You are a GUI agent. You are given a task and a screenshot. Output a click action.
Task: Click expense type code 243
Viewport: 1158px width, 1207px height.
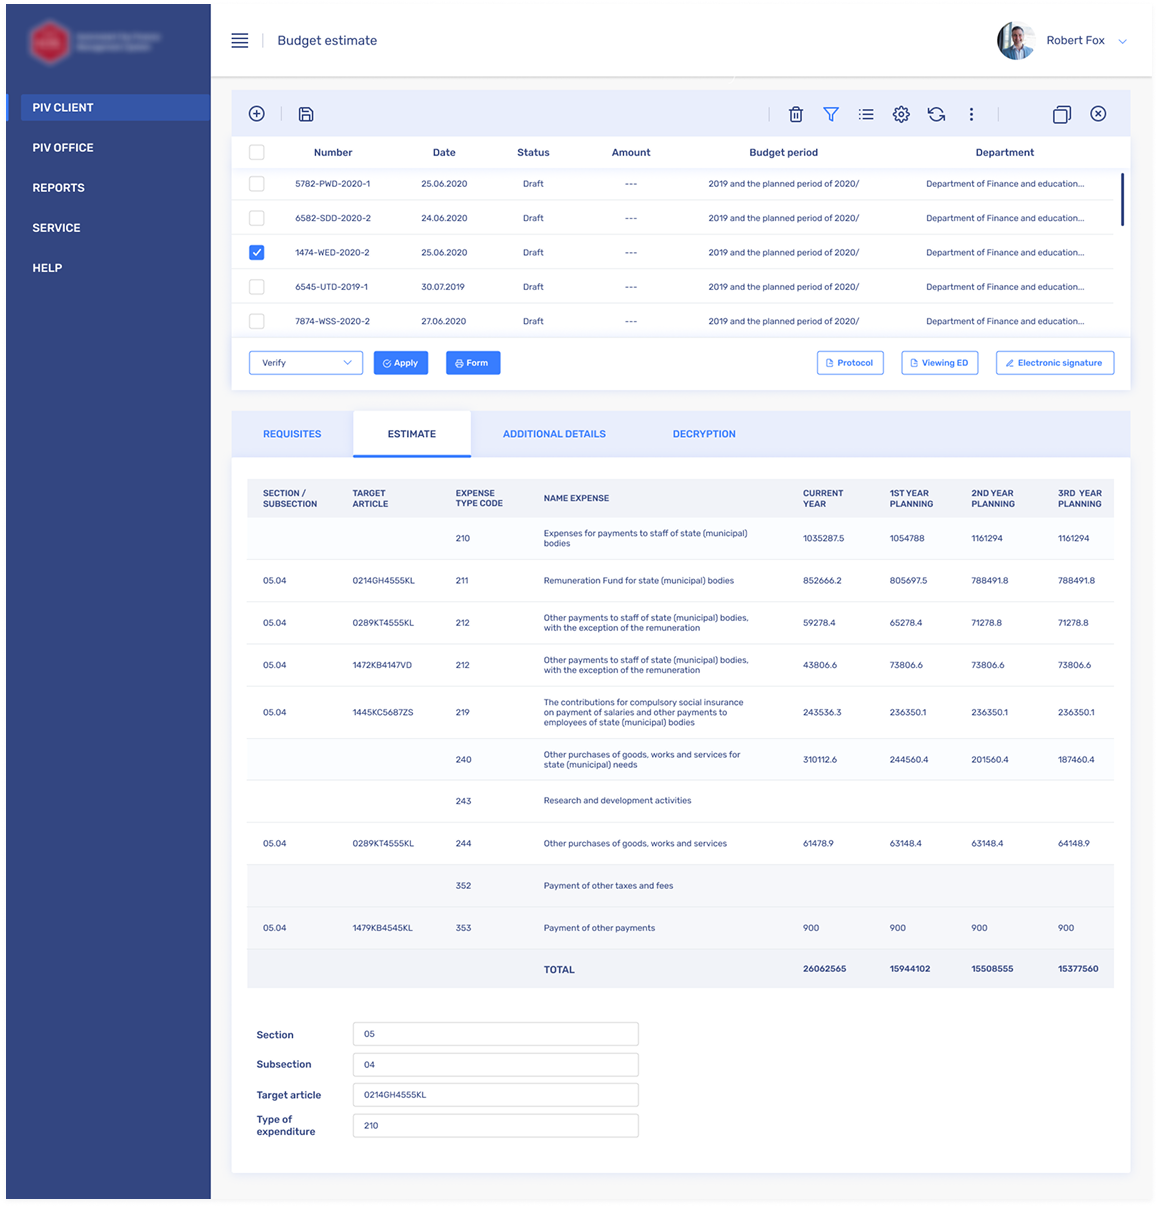(463, 801)
